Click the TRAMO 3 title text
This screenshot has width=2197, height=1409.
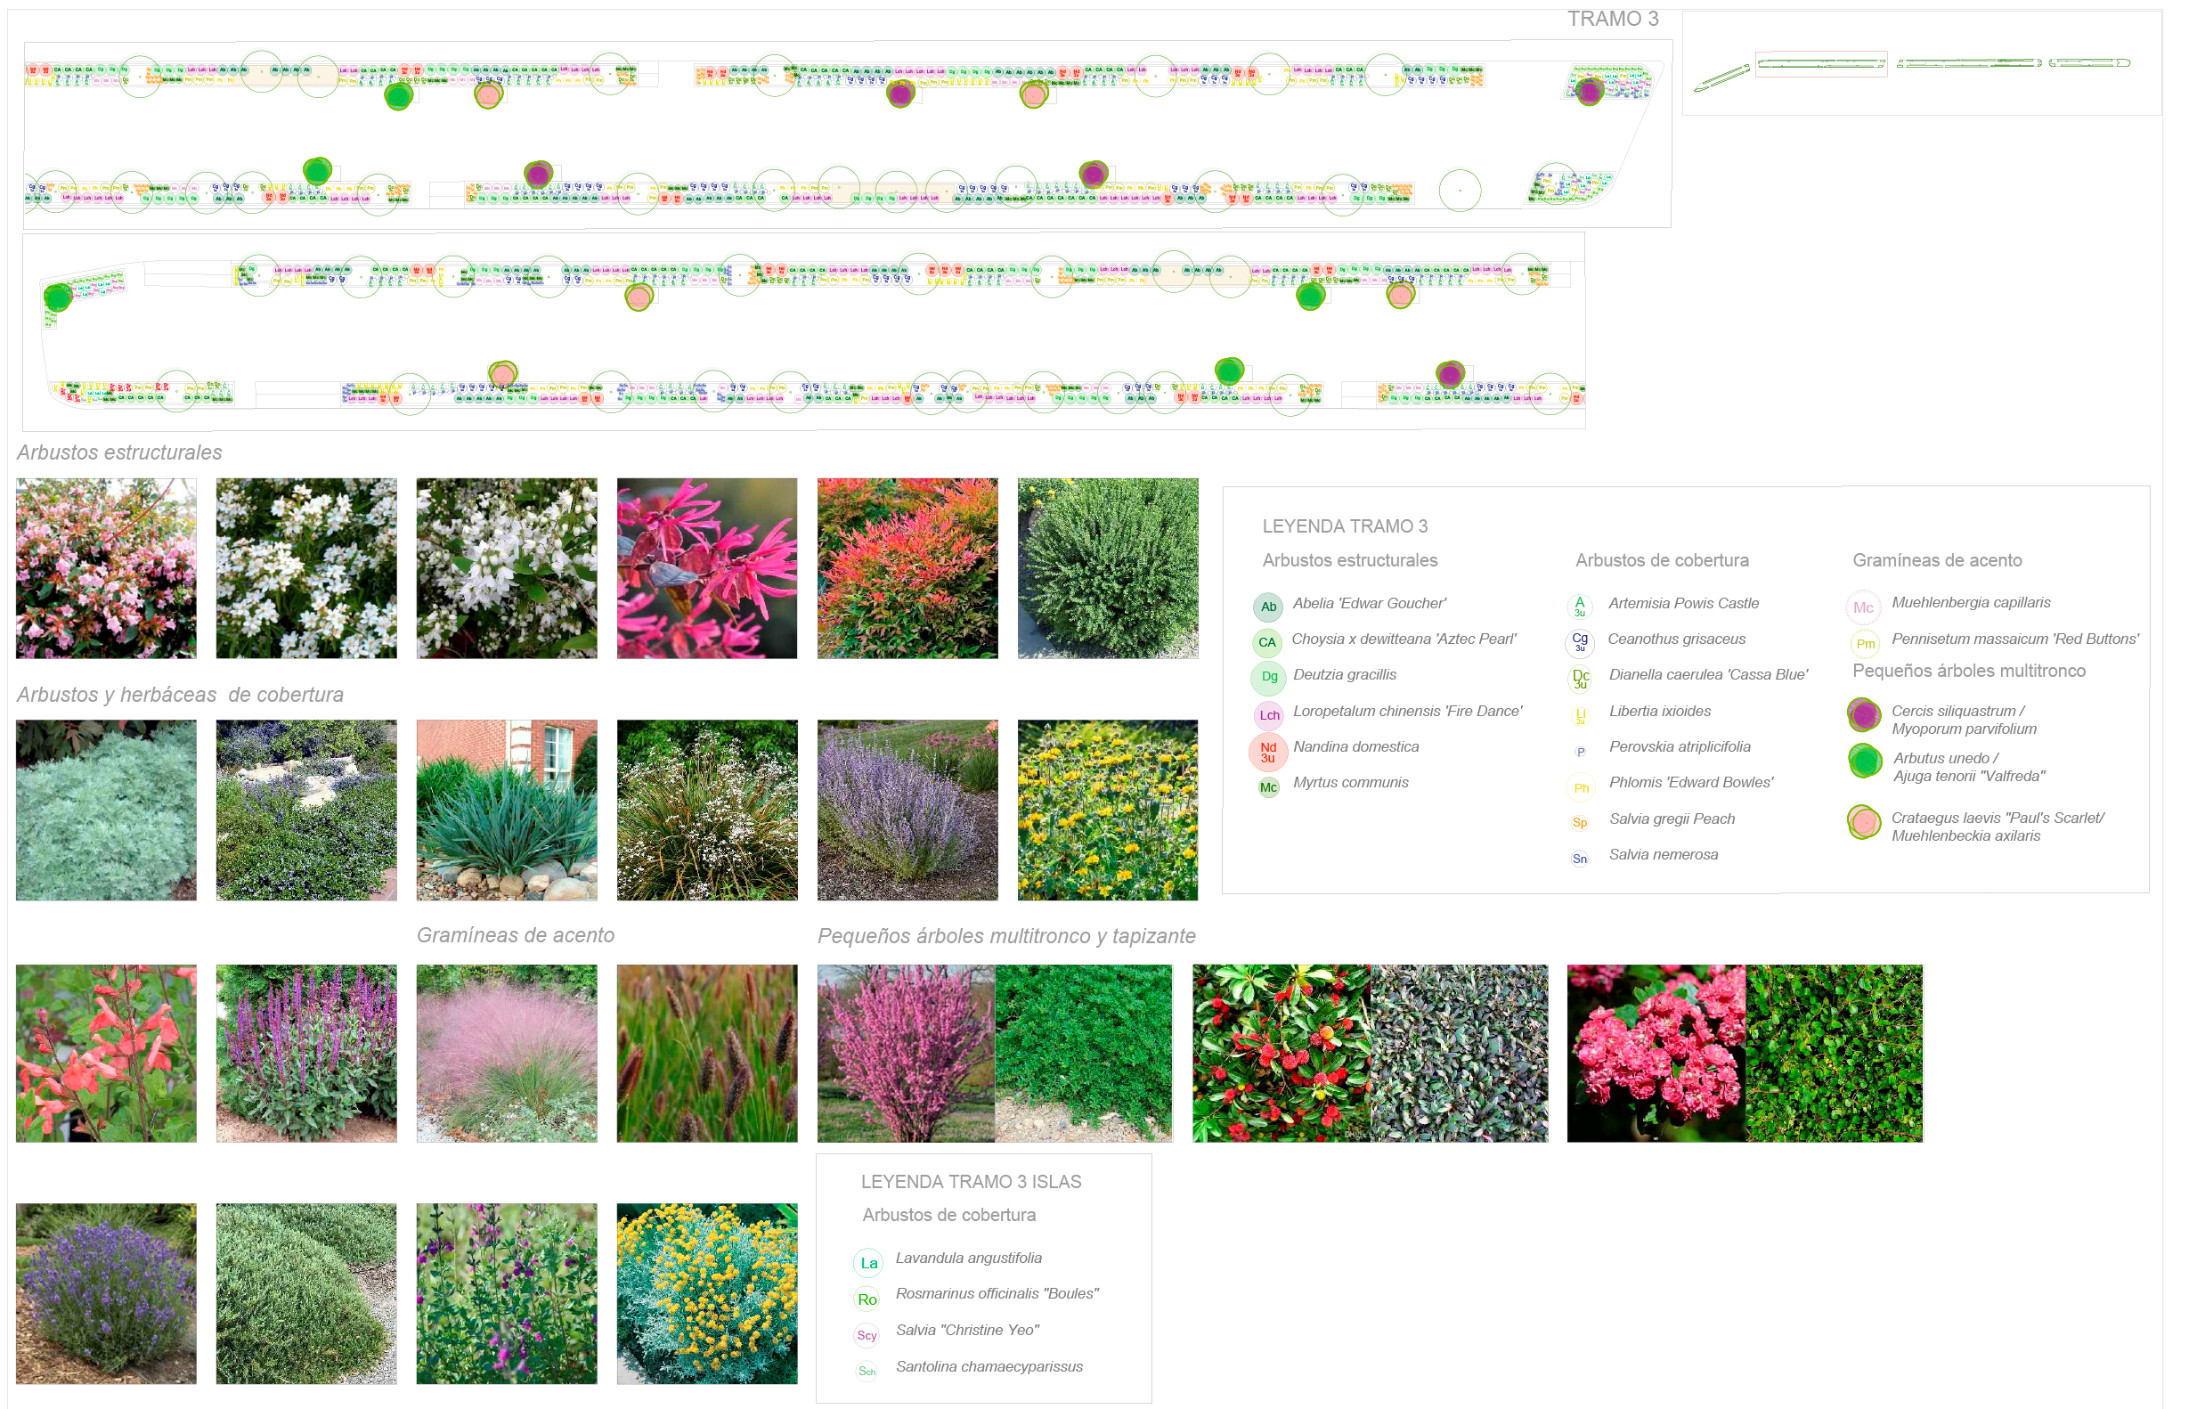coord(1612,19)
